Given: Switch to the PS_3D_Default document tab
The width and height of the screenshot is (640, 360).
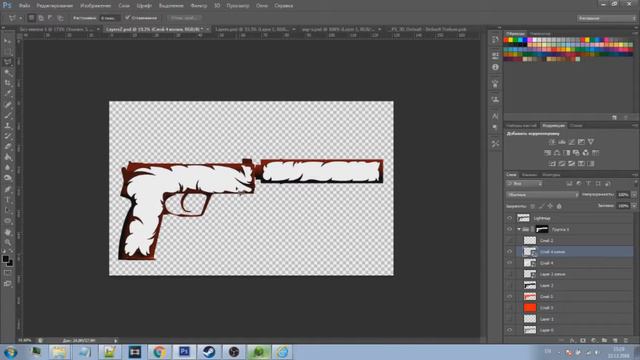Looking at the screenshot, I should (x=428, y=29).
